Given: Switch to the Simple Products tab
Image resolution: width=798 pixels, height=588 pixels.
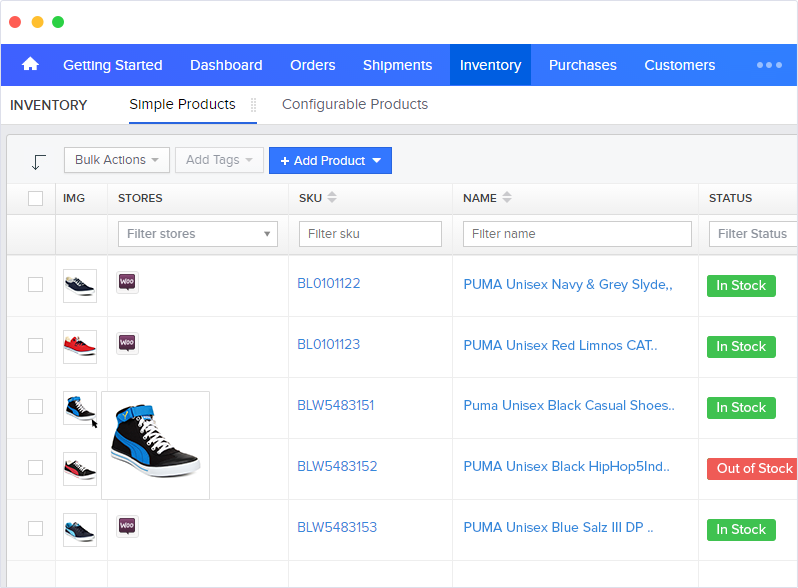Looking at the screenshot, I should coord(182,104).
